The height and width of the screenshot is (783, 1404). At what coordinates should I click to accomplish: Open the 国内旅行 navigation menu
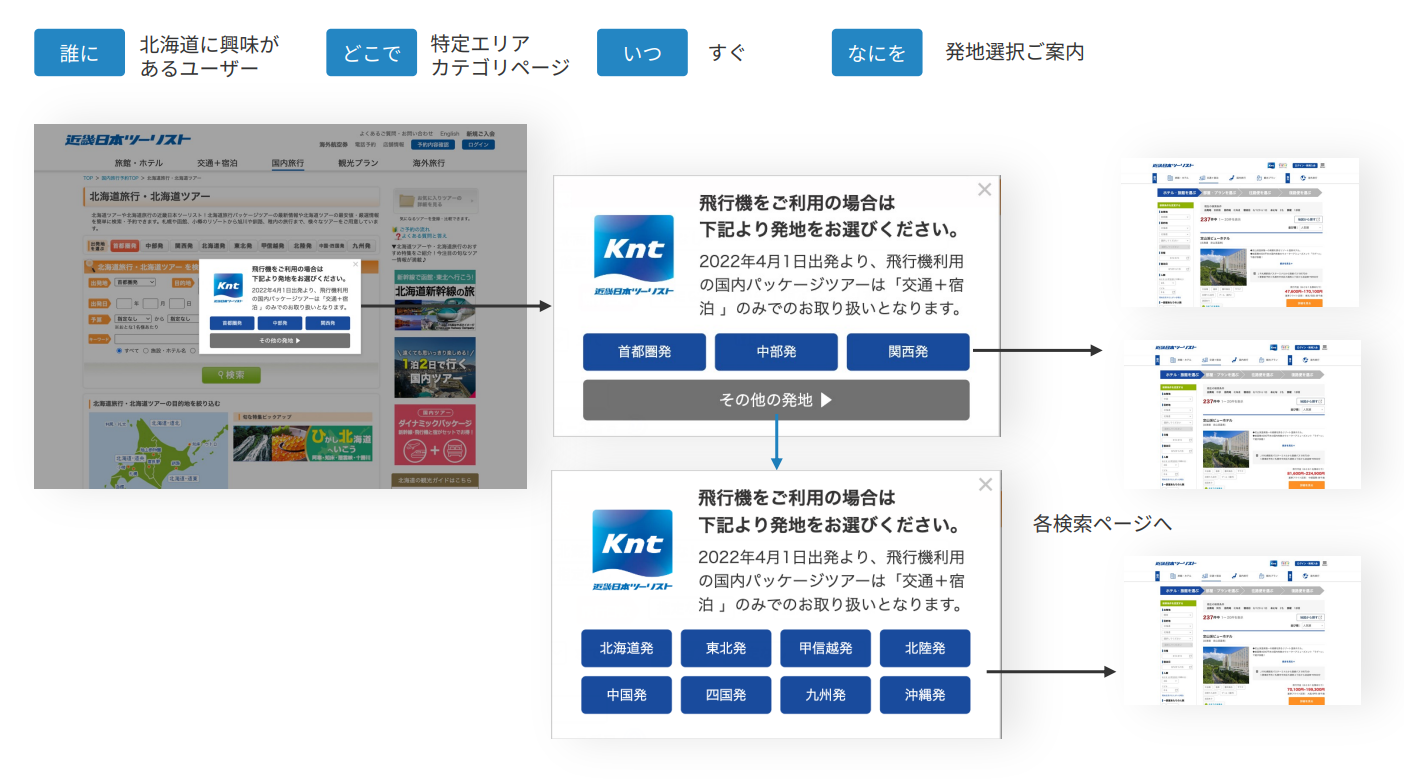(288, 163)
